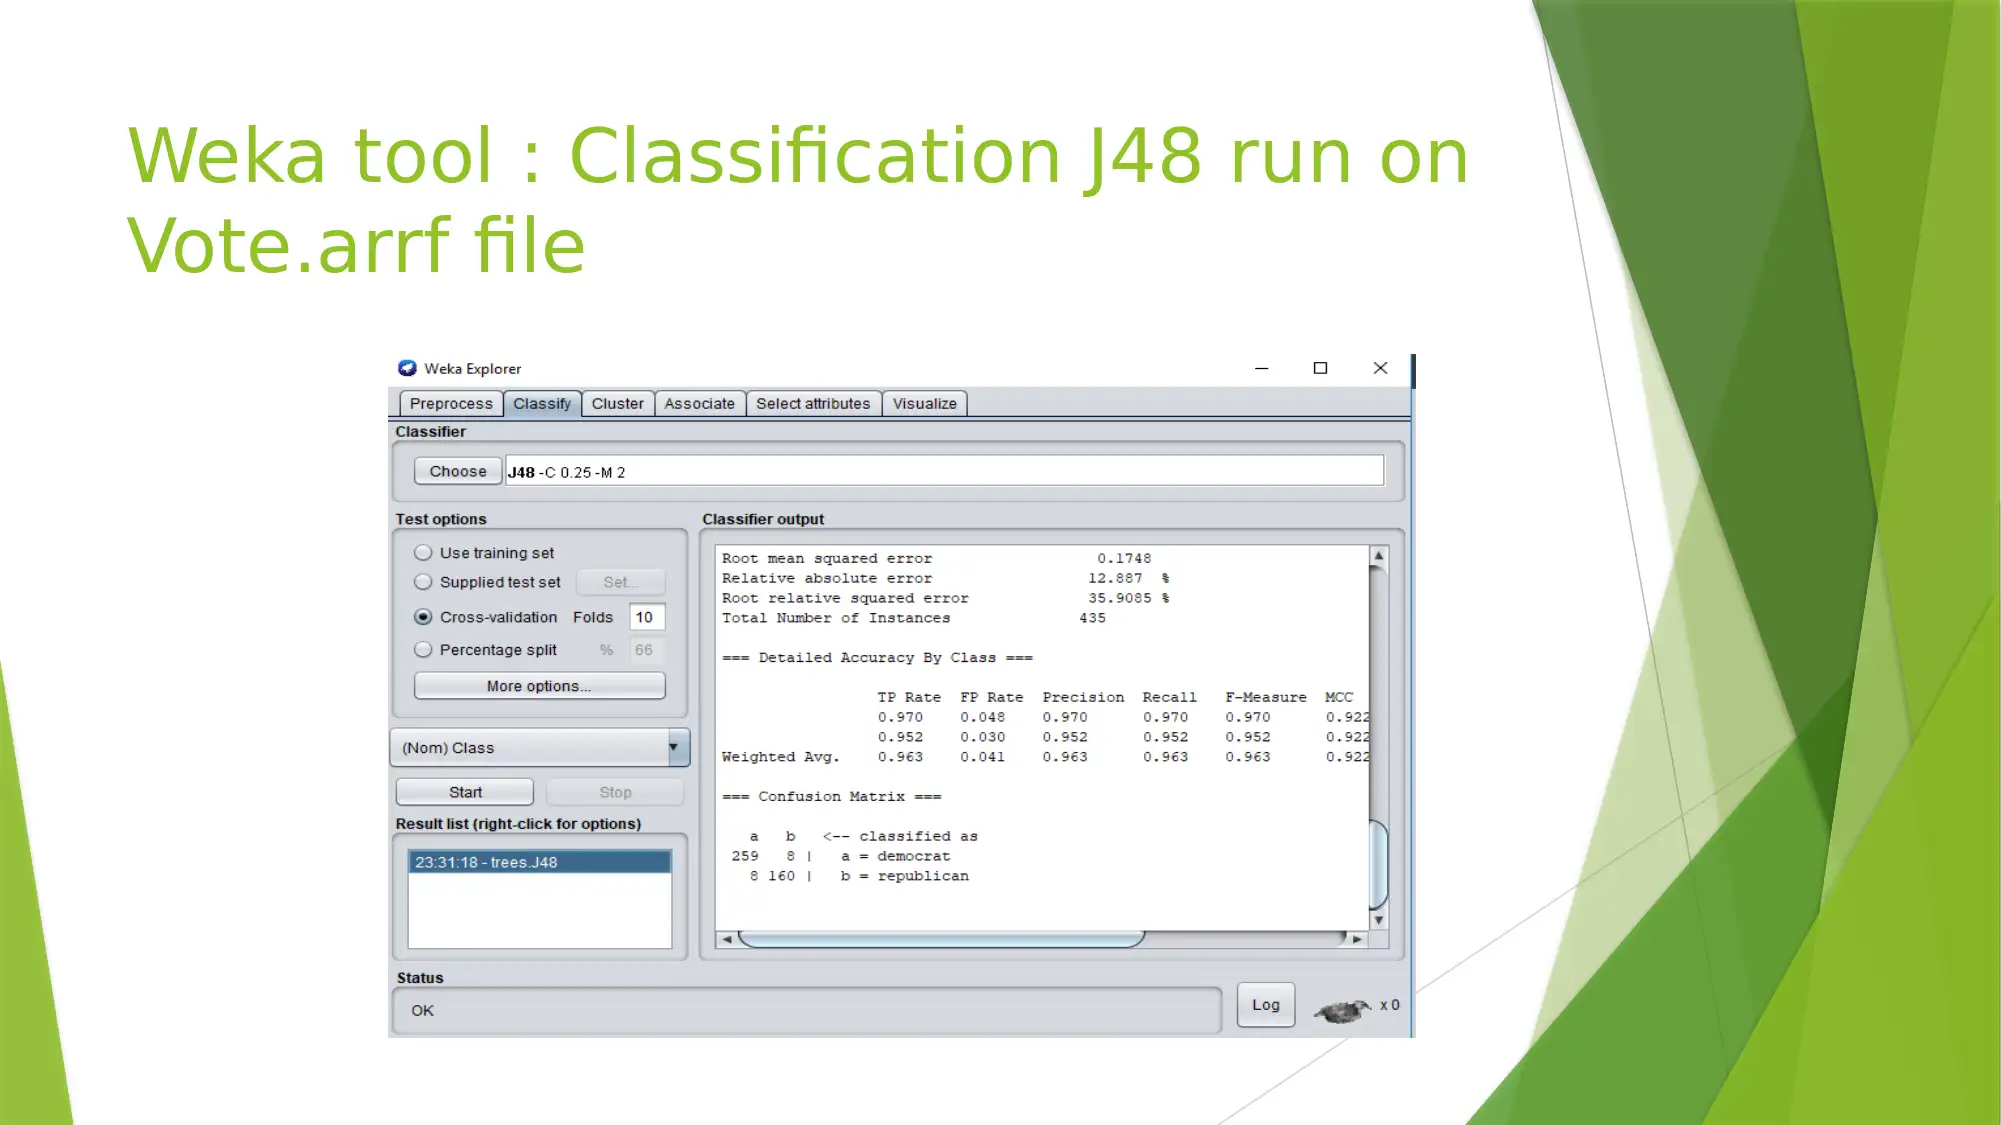Click the Confusion Matrix heading in output

pyautogui.click(x=831, y=797)
